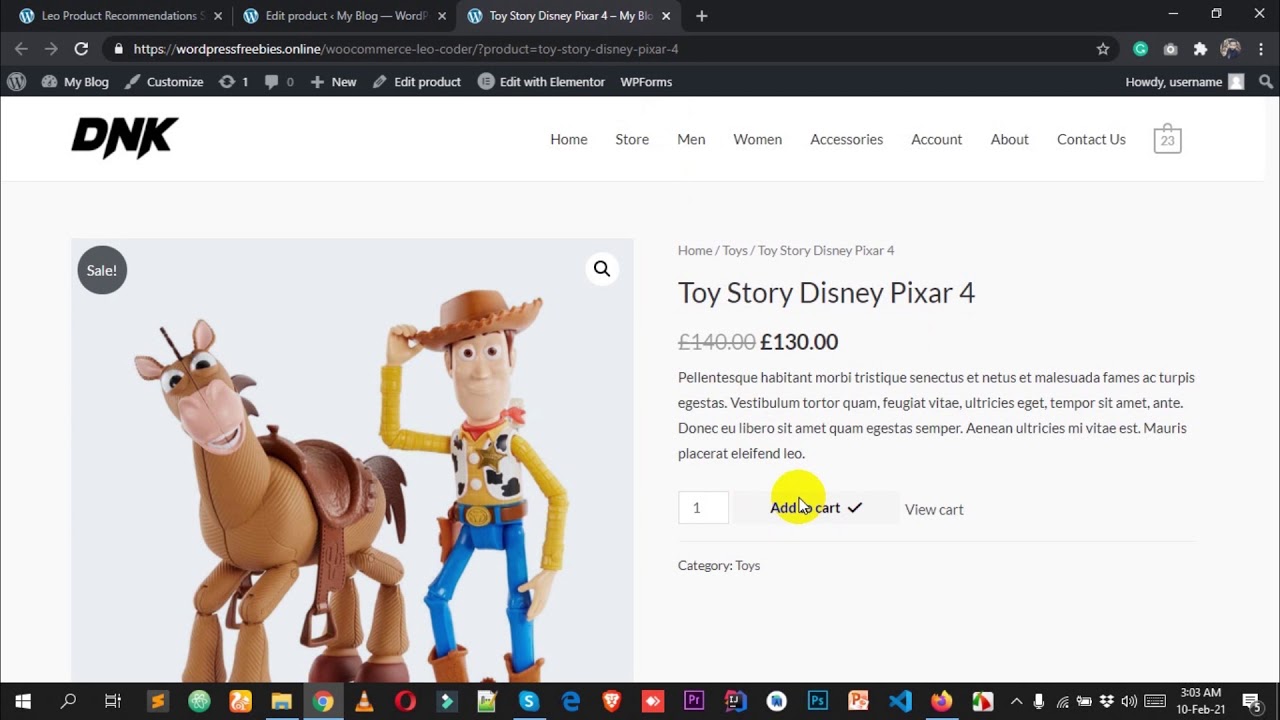Click the camera extension icon
1280x720 pixels.
tap(1170, 49)
